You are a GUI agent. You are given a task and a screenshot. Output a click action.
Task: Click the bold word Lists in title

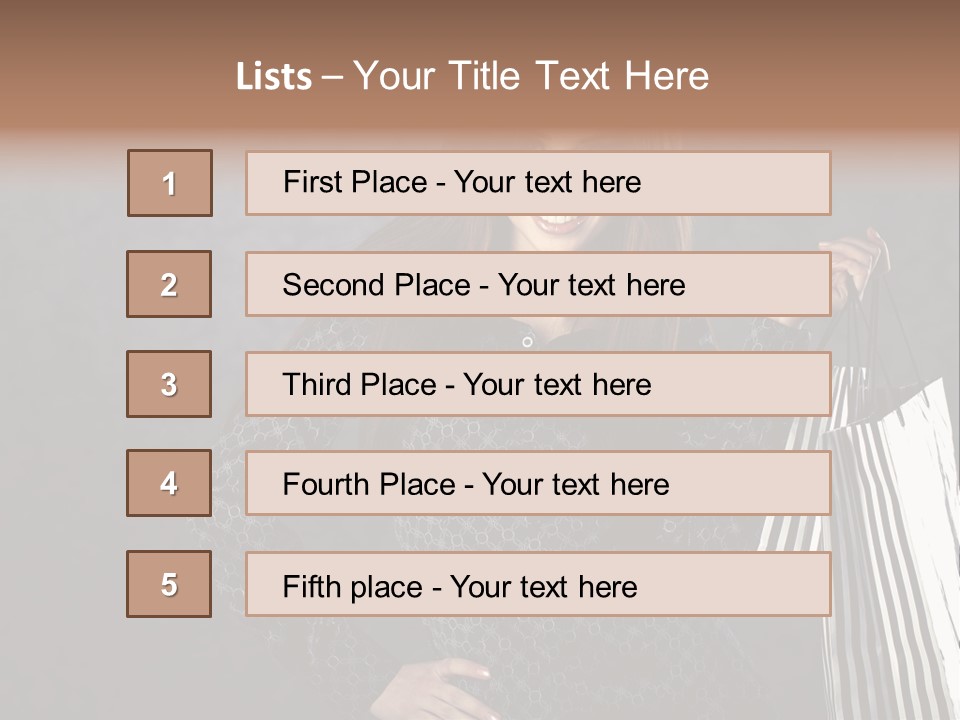(274, 77)
